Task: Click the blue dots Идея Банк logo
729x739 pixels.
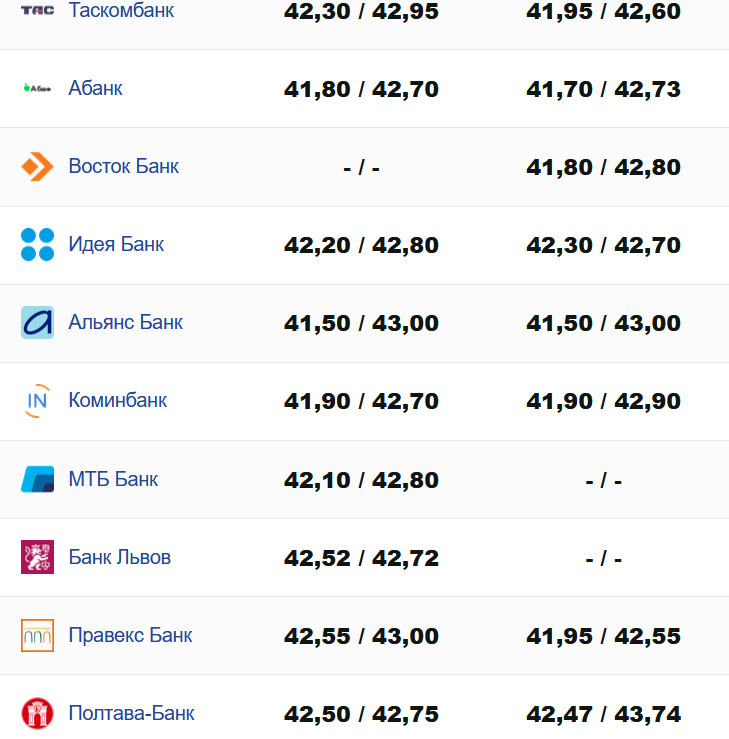Action: click(37, 244)
